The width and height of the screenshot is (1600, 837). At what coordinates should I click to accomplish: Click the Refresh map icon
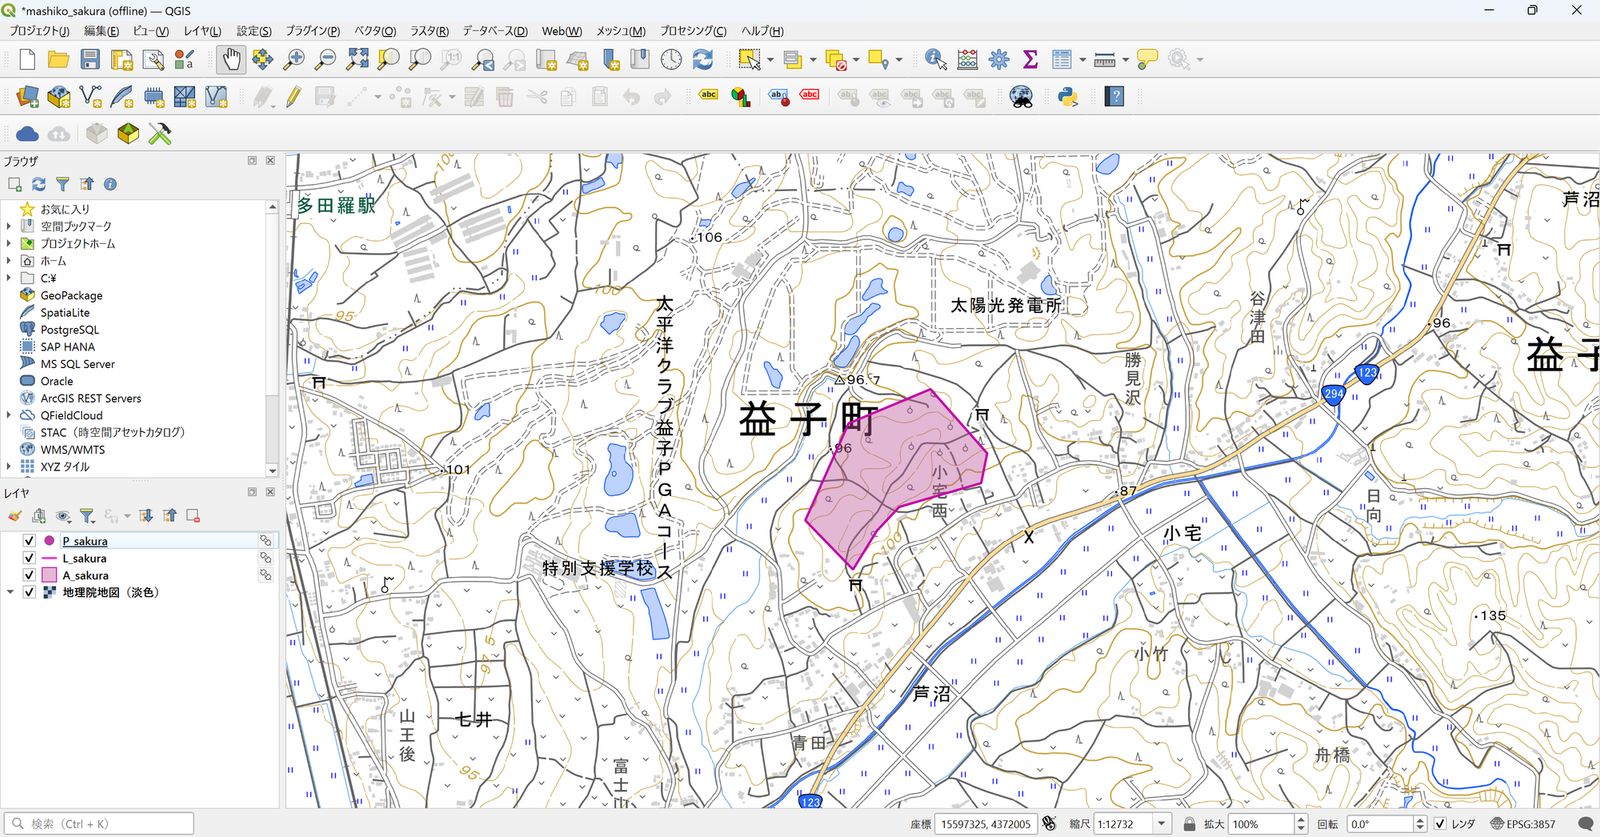click(703, 60)
